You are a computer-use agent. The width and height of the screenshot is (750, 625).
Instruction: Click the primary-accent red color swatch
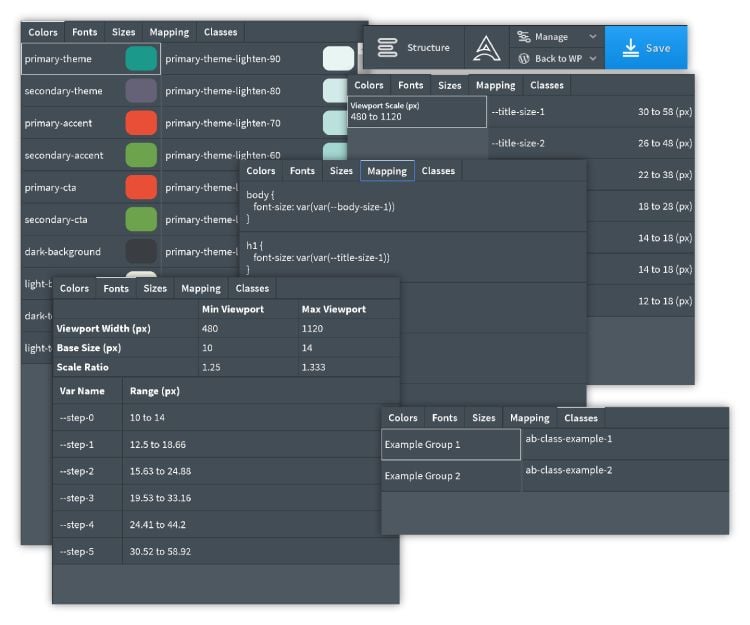[x=141, y=122]
